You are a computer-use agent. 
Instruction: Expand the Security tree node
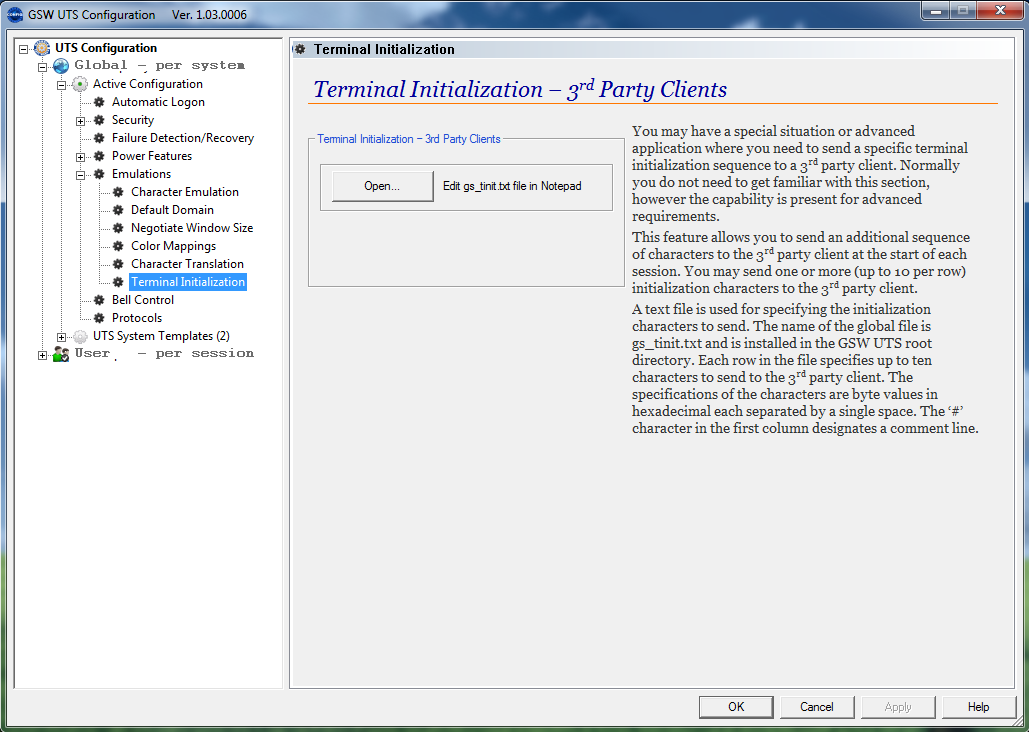[x=81, y=120]
